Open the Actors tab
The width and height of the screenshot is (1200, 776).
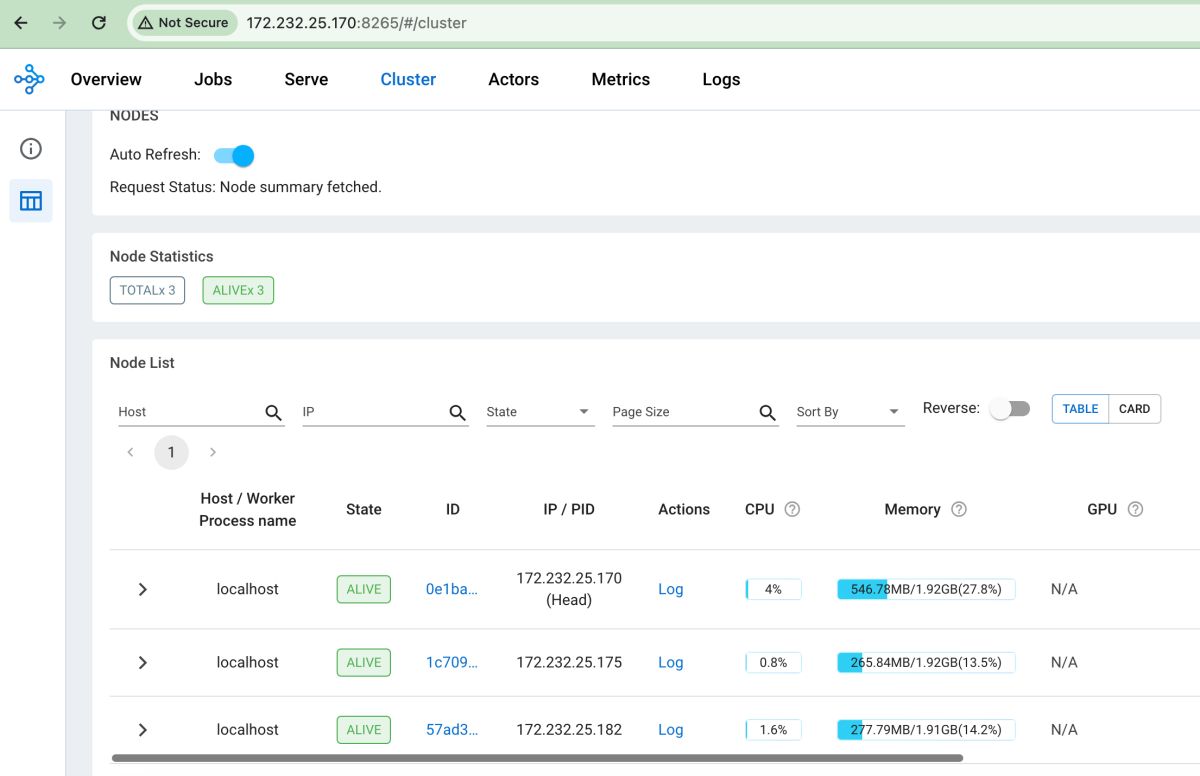(513, 79)
